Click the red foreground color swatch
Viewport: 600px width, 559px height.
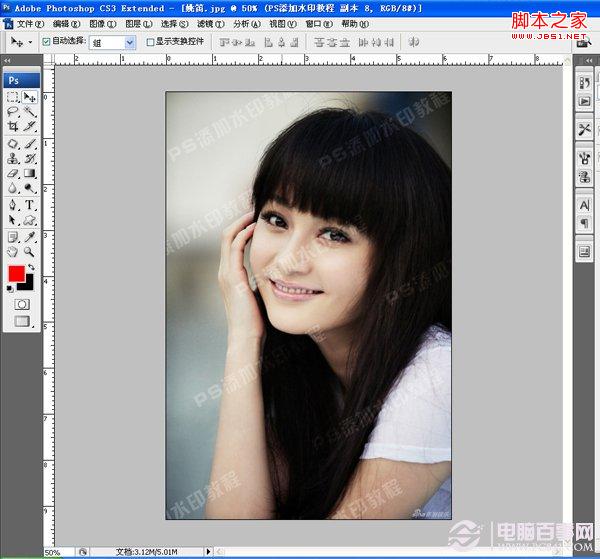tap(16, 274)
